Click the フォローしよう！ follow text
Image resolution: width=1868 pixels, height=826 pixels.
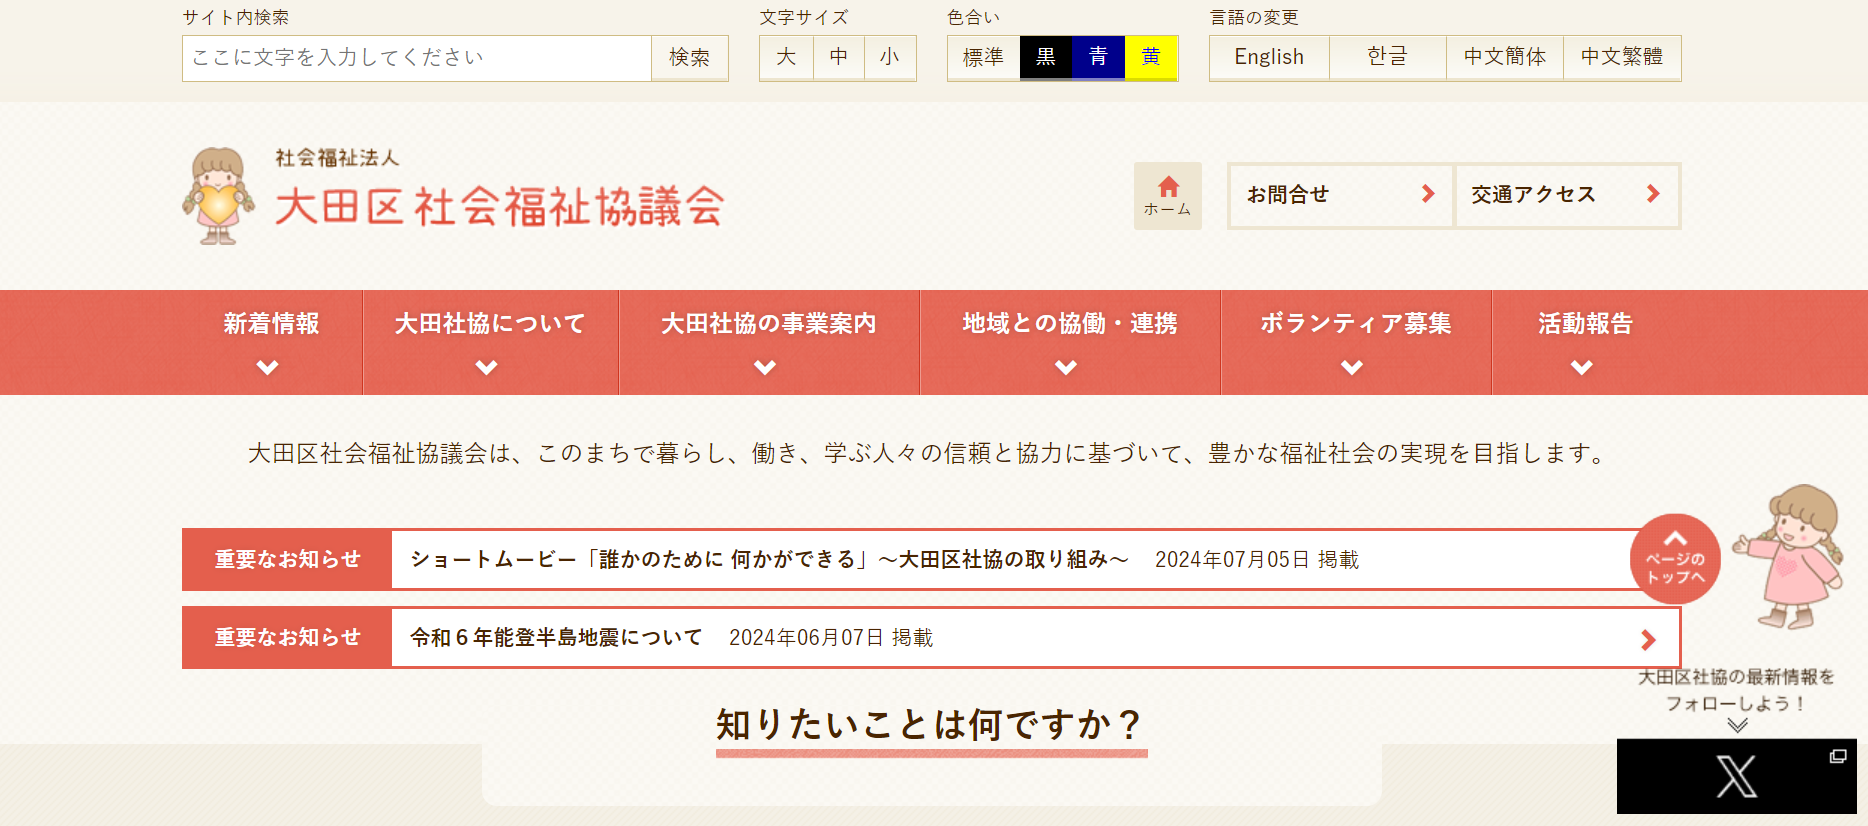1736,703
